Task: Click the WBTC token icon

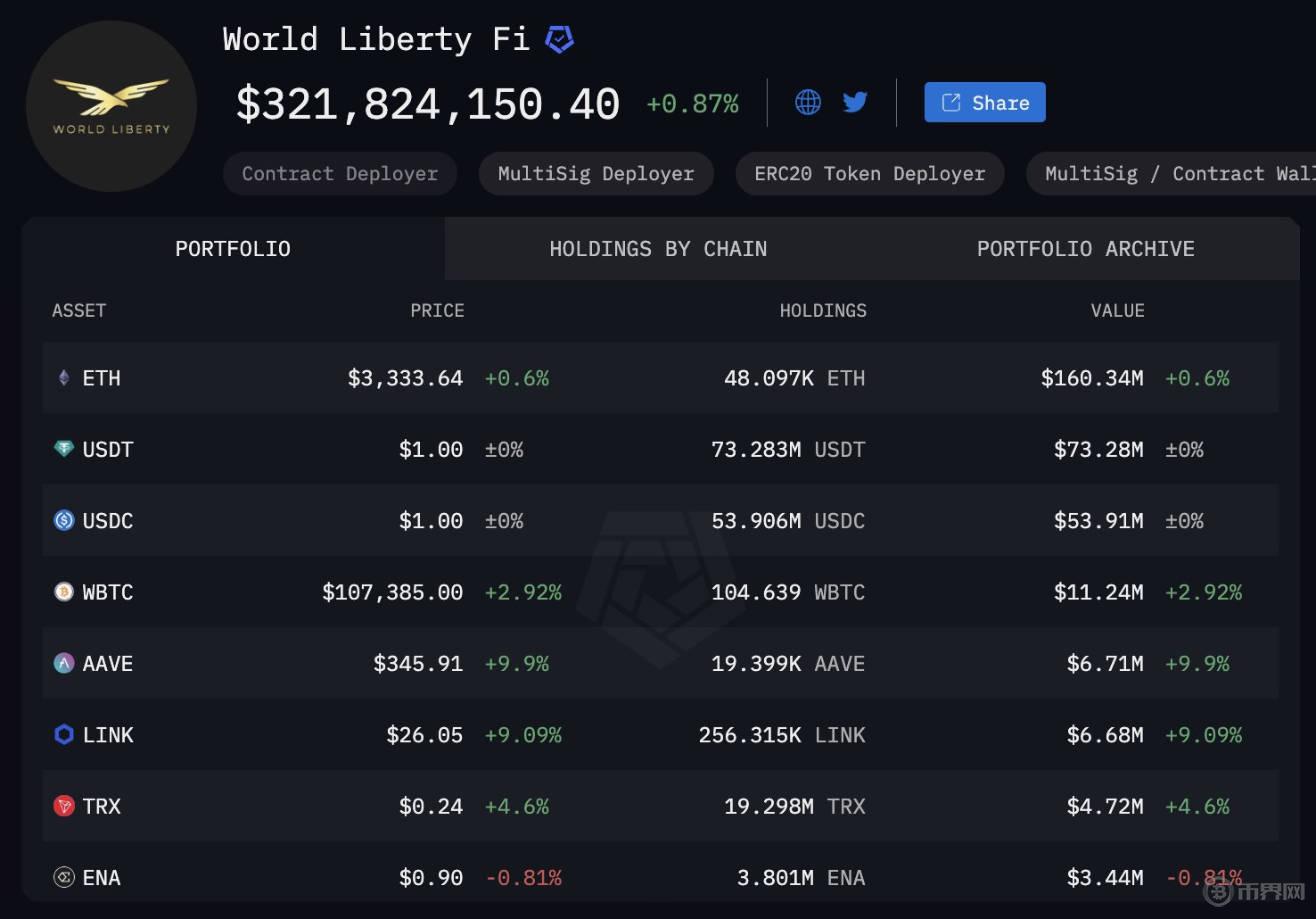Action: [x=64, y=592]
